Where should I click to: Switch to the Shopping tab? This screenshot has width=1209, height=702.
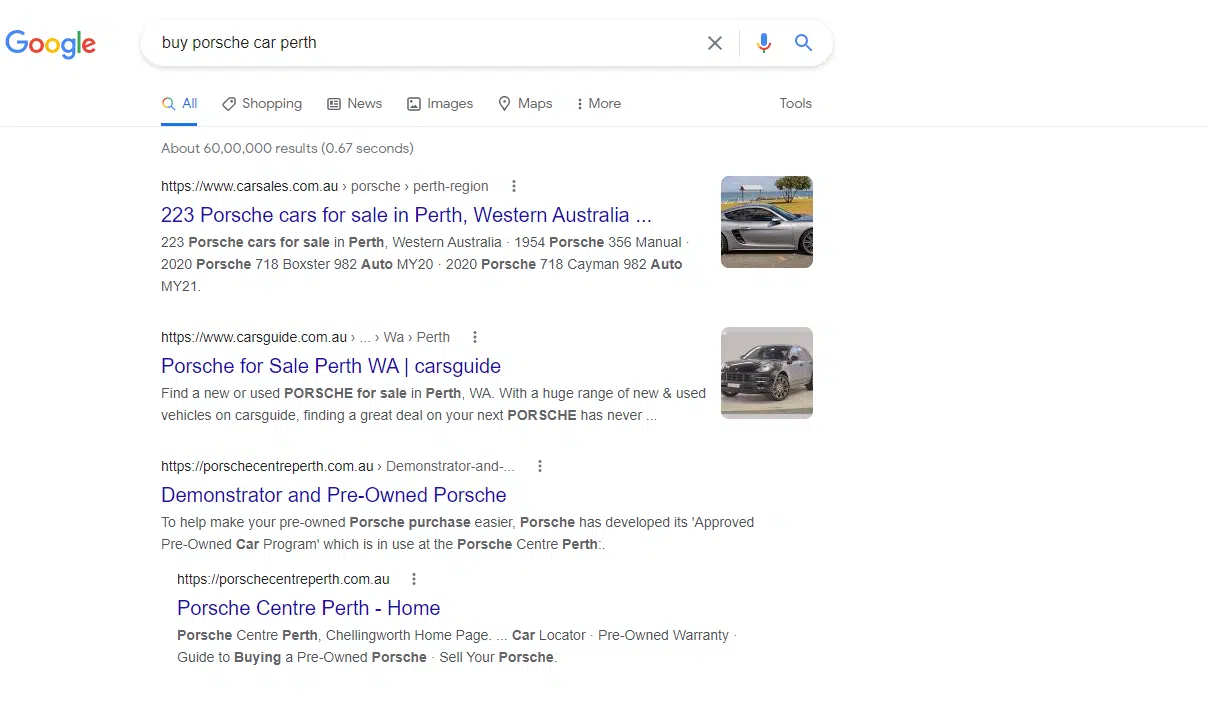coord(262,103)
